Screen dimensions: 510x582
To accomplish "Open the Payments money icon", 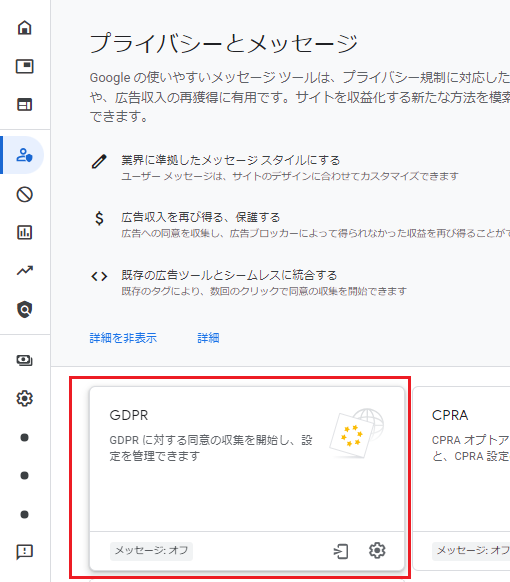I will (24, 360).
